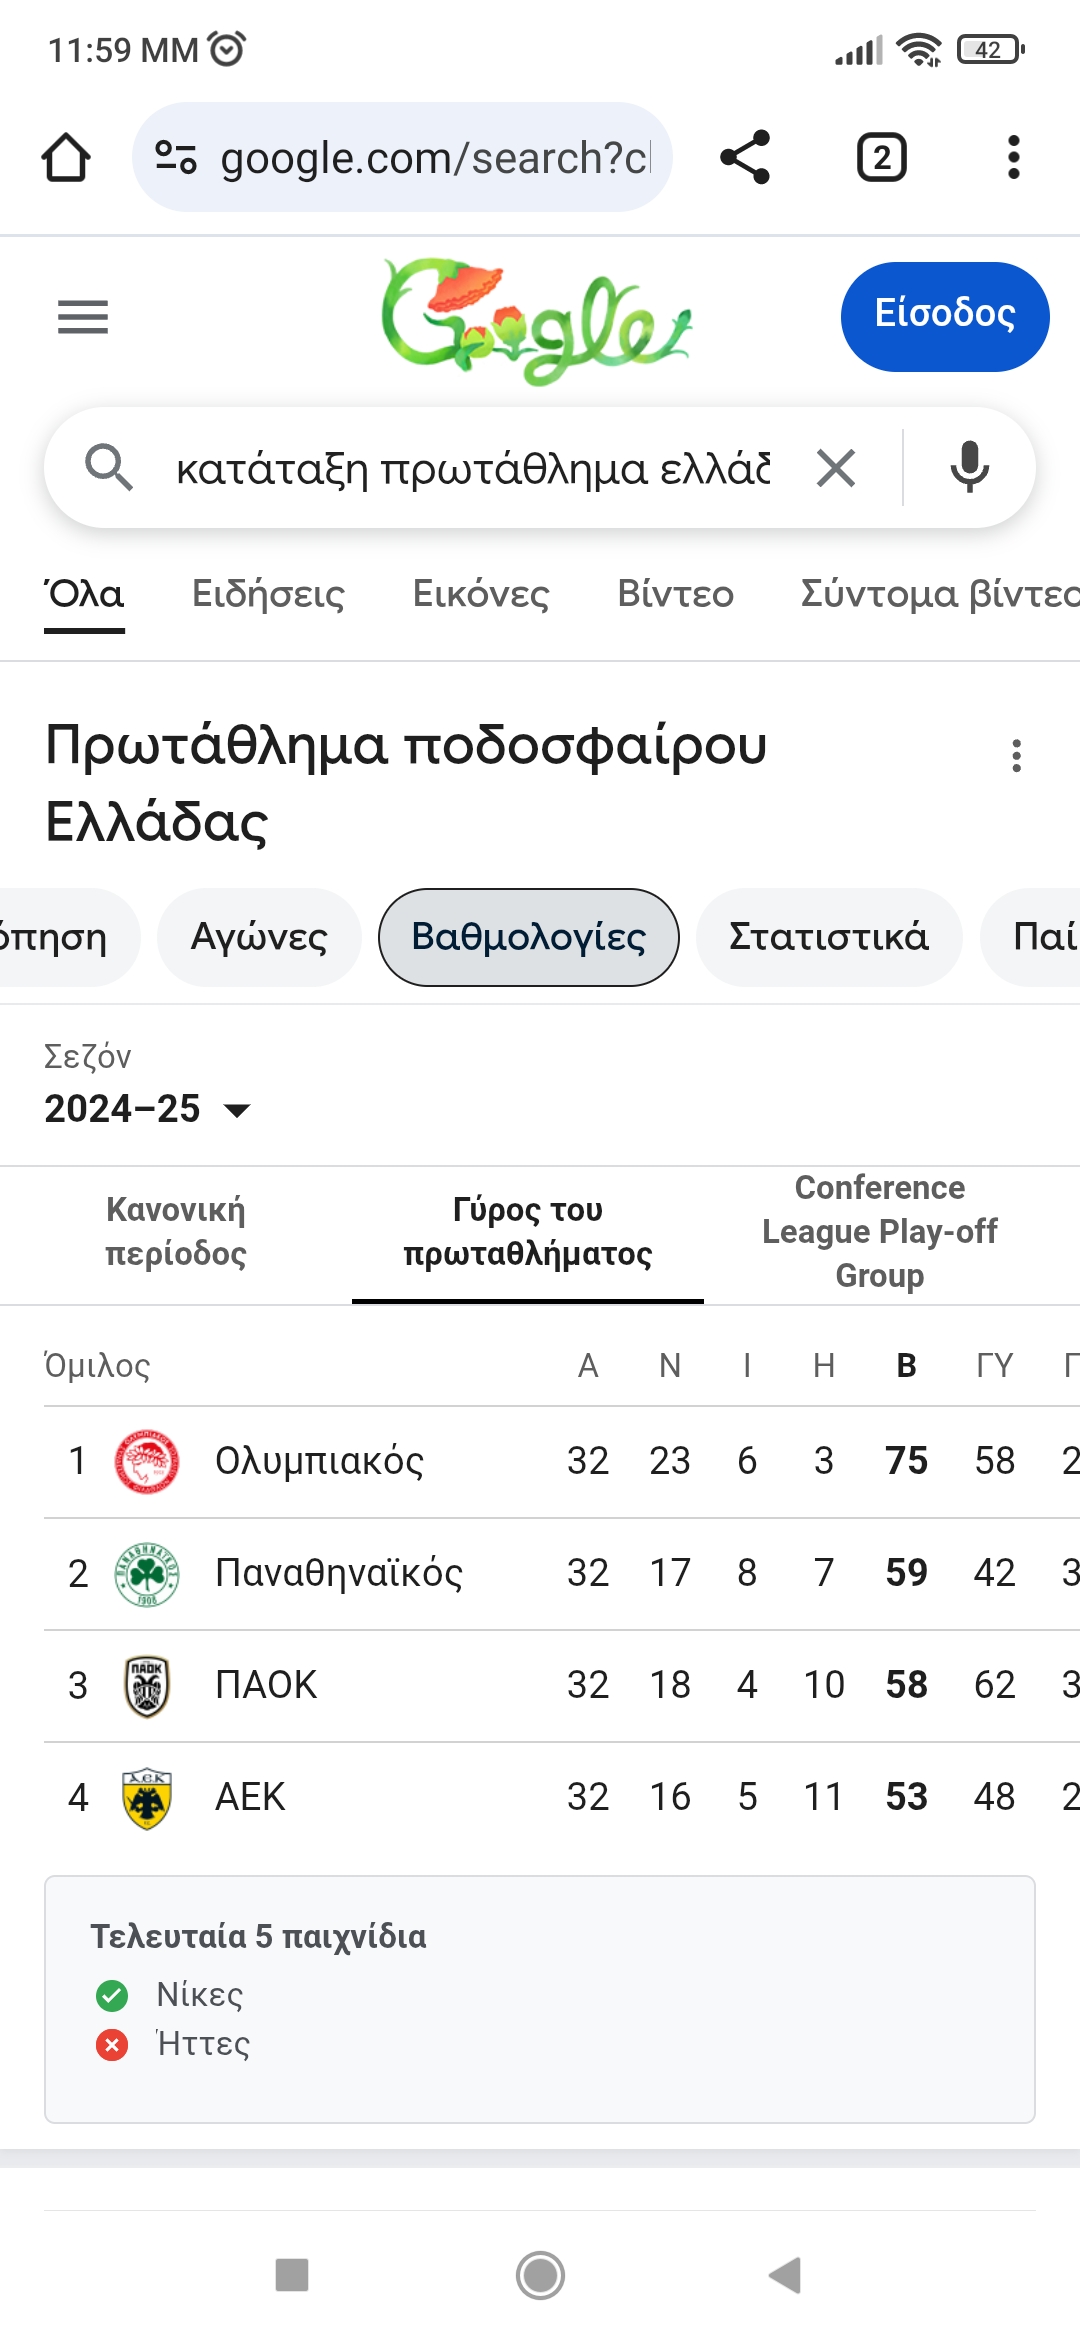
Task: Clear the search query with X
Action: pos(836,468)
